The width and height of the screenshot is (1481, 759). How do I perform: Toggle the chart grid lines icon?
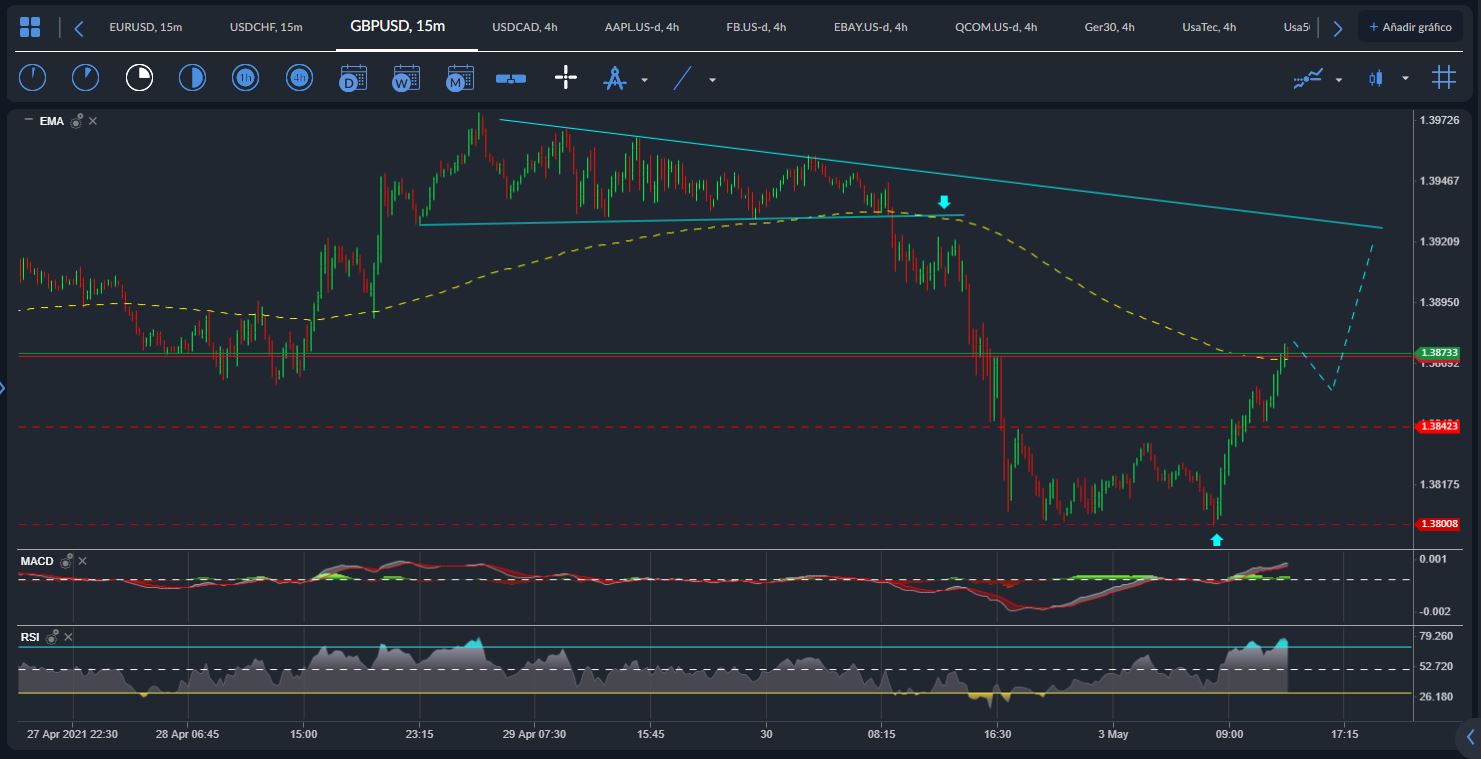1443,77
